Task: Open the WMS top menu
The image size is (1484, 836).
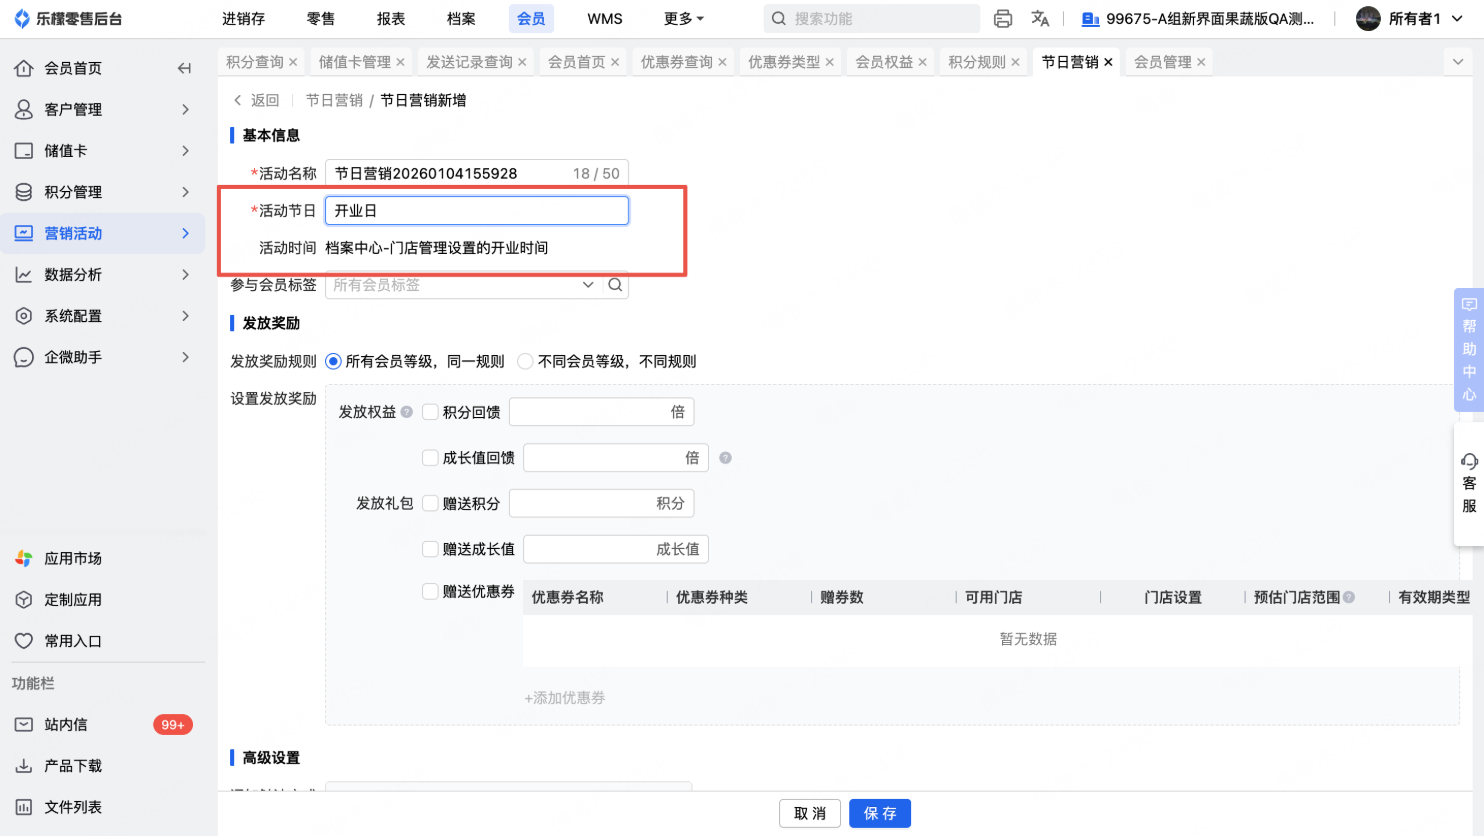Action: pos(605,19)
